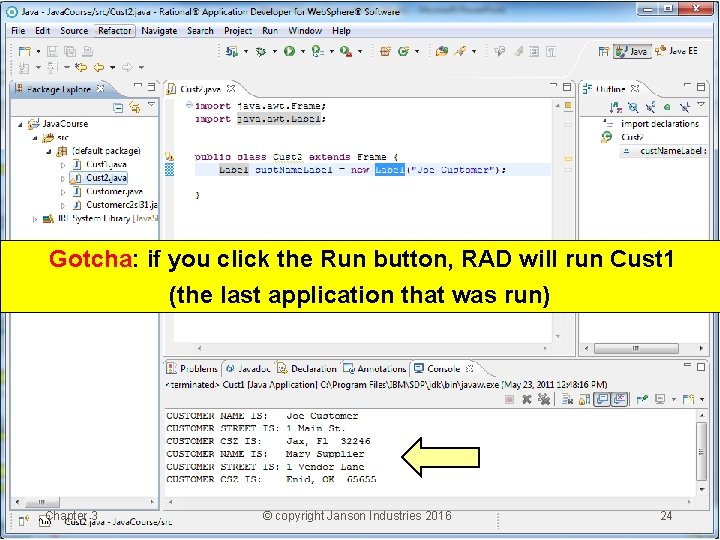720x540 pixels.
Task: Click the Back navigation arrow icon
Action: tap(99, 68)
